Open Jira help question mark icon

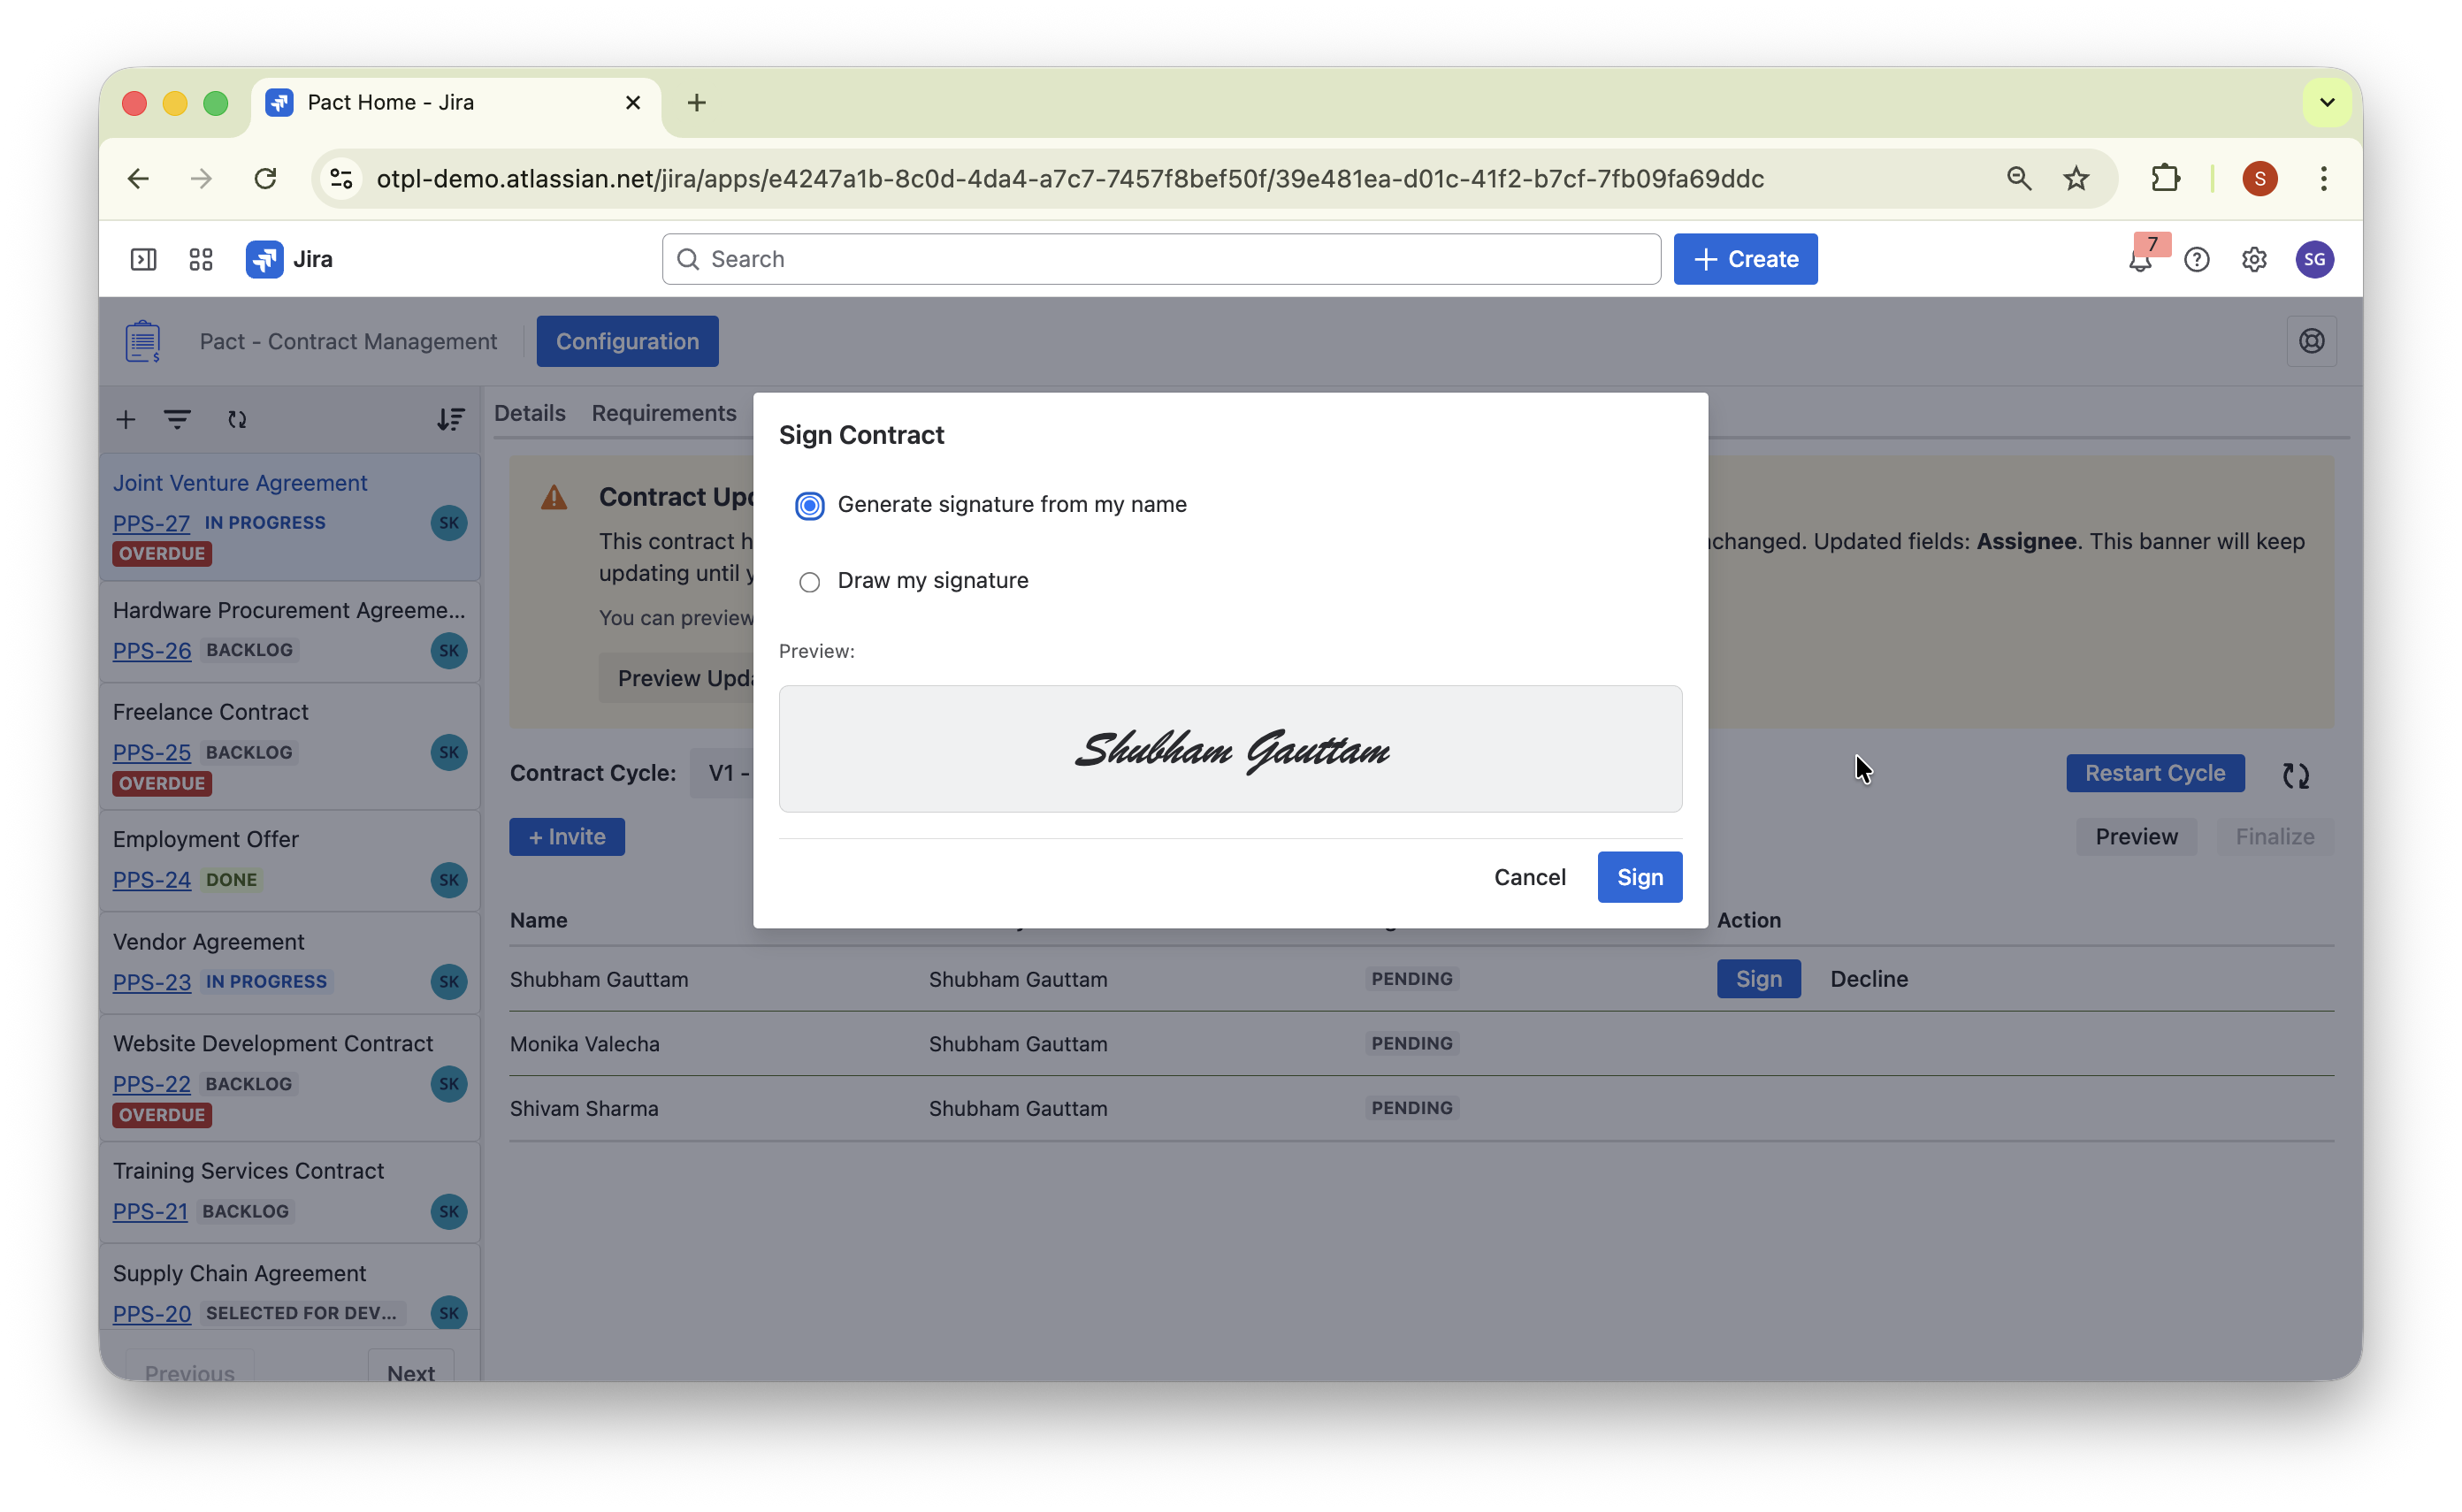pos(2196,260)
